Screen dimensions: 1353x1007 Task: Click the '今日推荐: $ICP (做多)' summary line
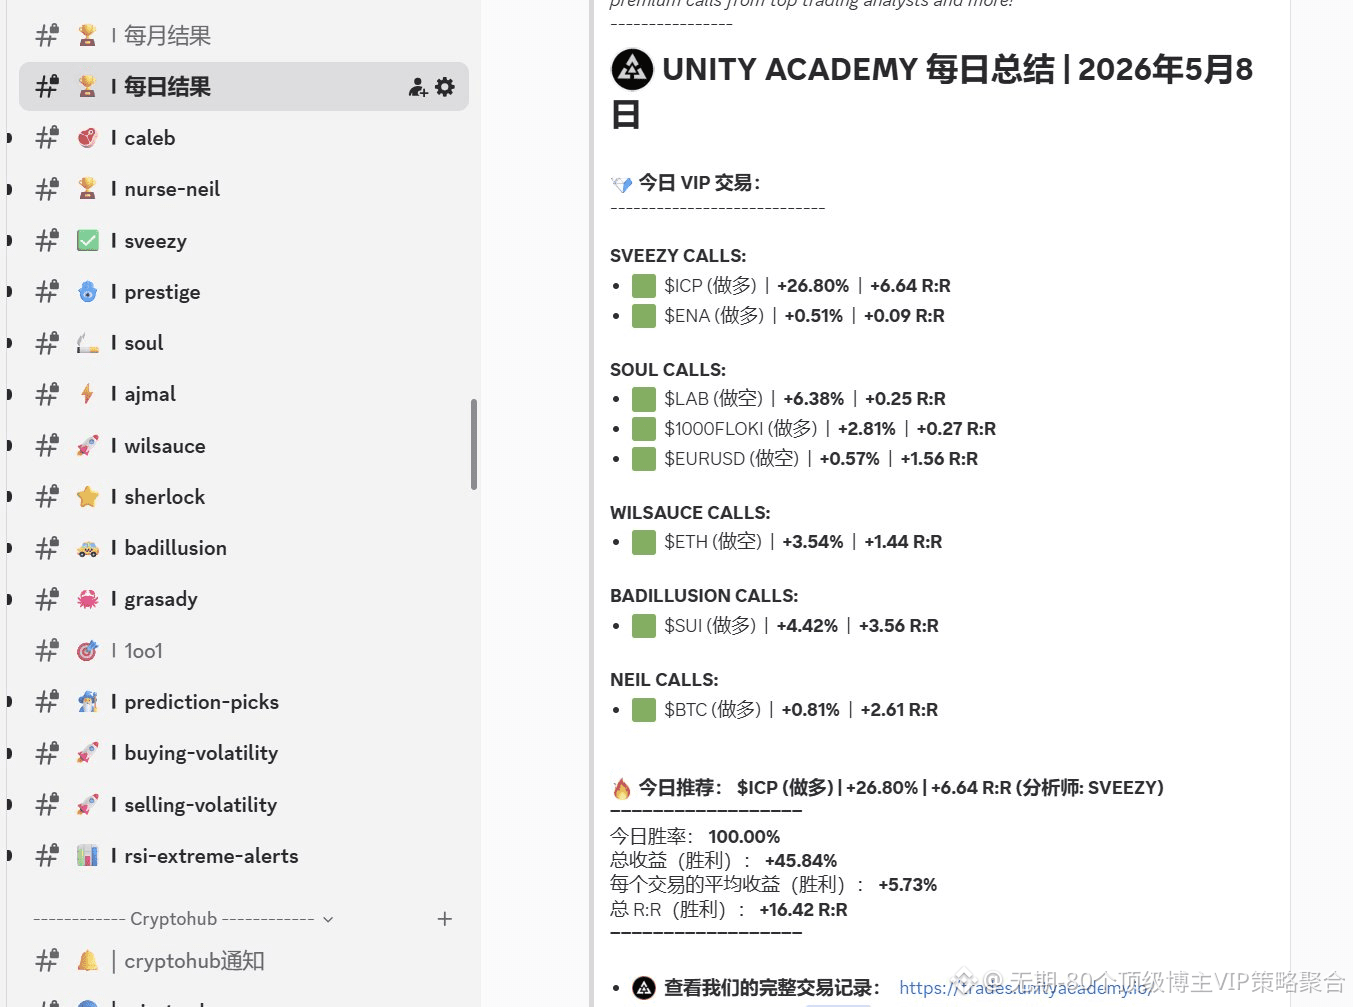pos(887,788)
